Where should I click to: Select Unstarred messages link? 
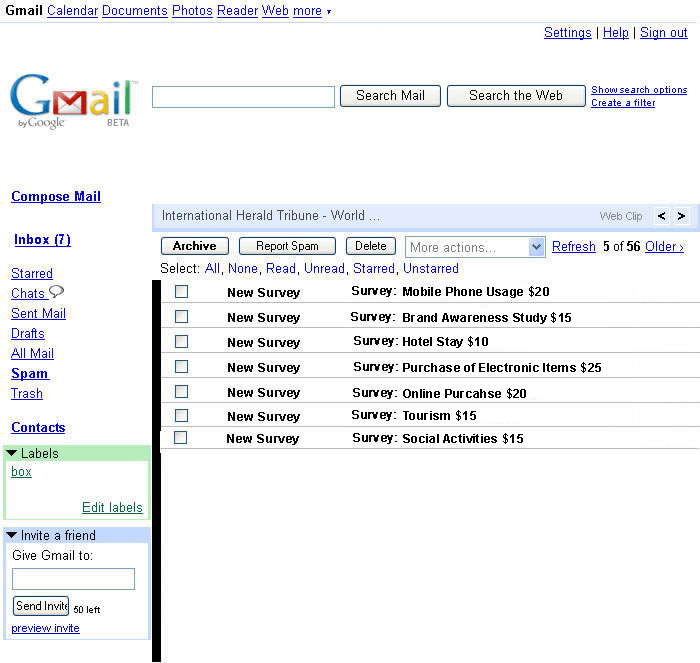(x=431, y=268)
